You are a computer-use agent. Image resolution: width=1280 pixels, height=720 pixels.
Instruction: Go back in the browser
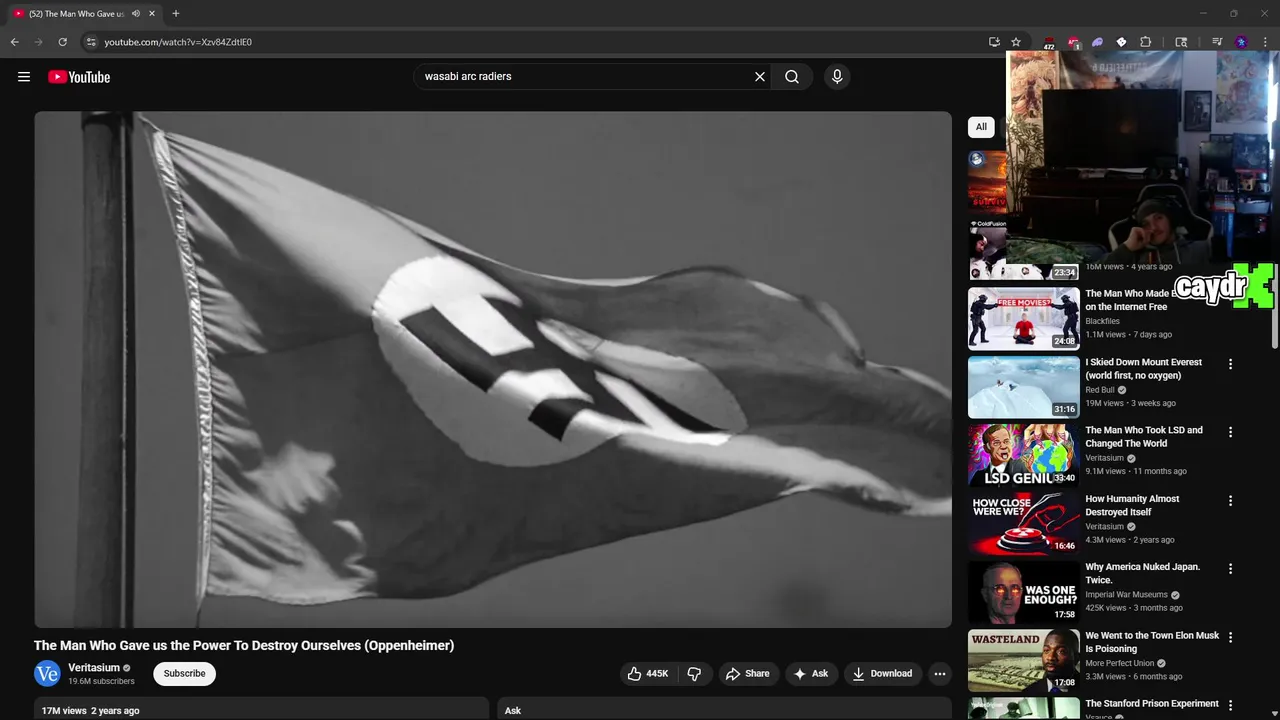coord(14,42)
